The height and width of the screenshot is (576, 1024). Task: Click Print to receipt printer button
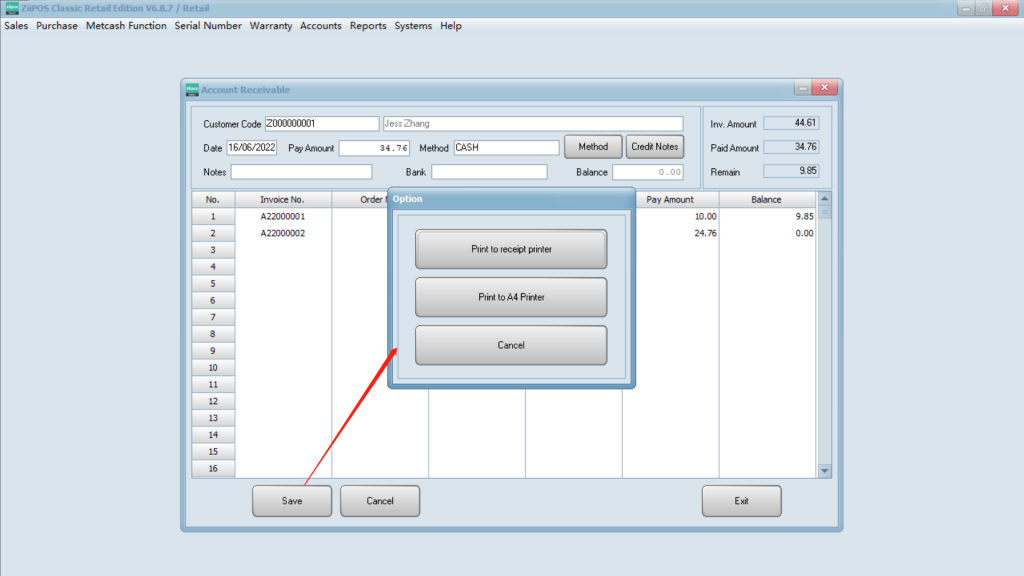click(510, 249)
